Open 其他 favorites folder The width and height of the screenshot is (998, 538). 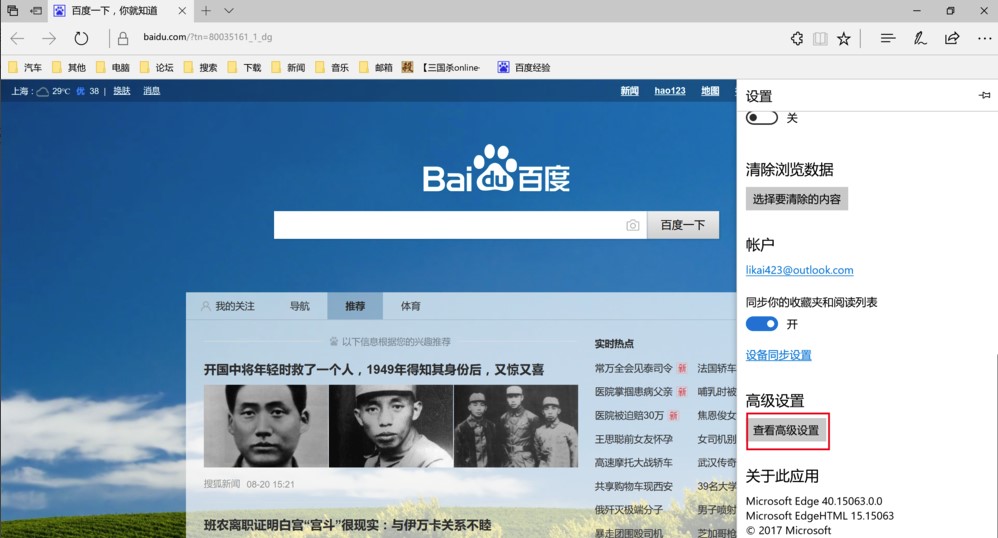click(x=69, y=67)
